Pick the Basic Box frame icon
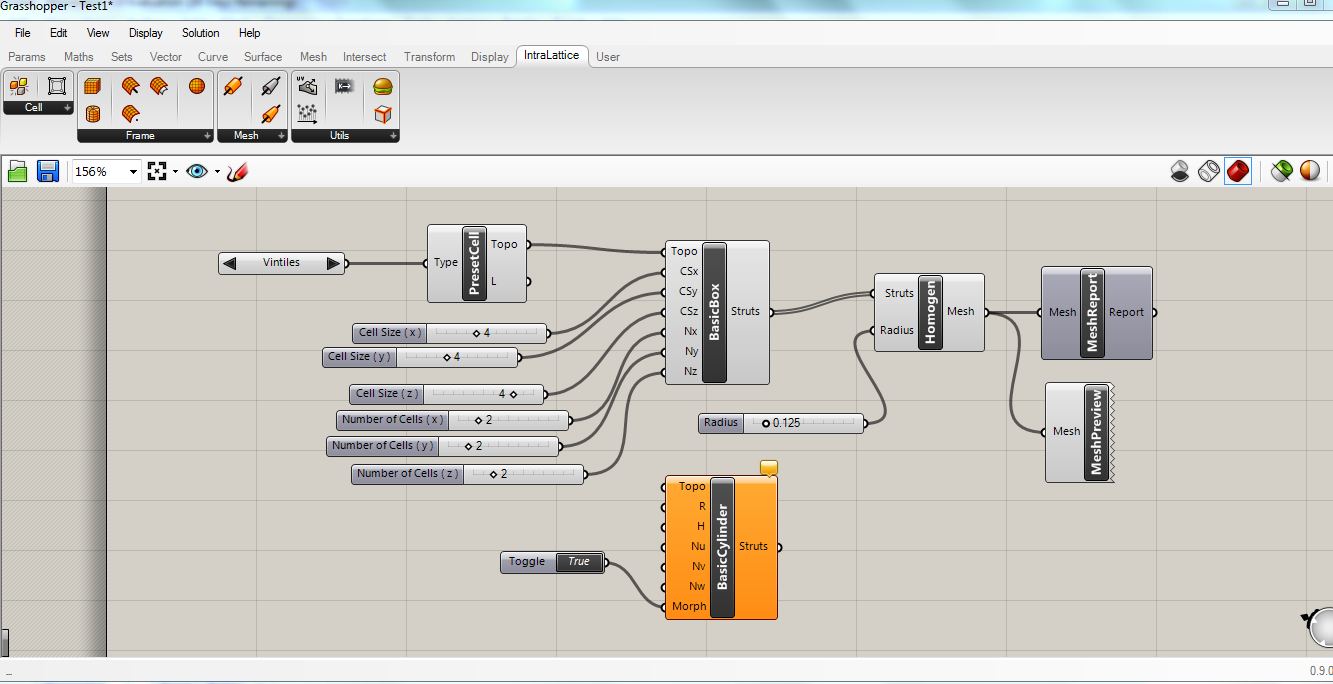 pyautogui.click(x=93, y=87)
